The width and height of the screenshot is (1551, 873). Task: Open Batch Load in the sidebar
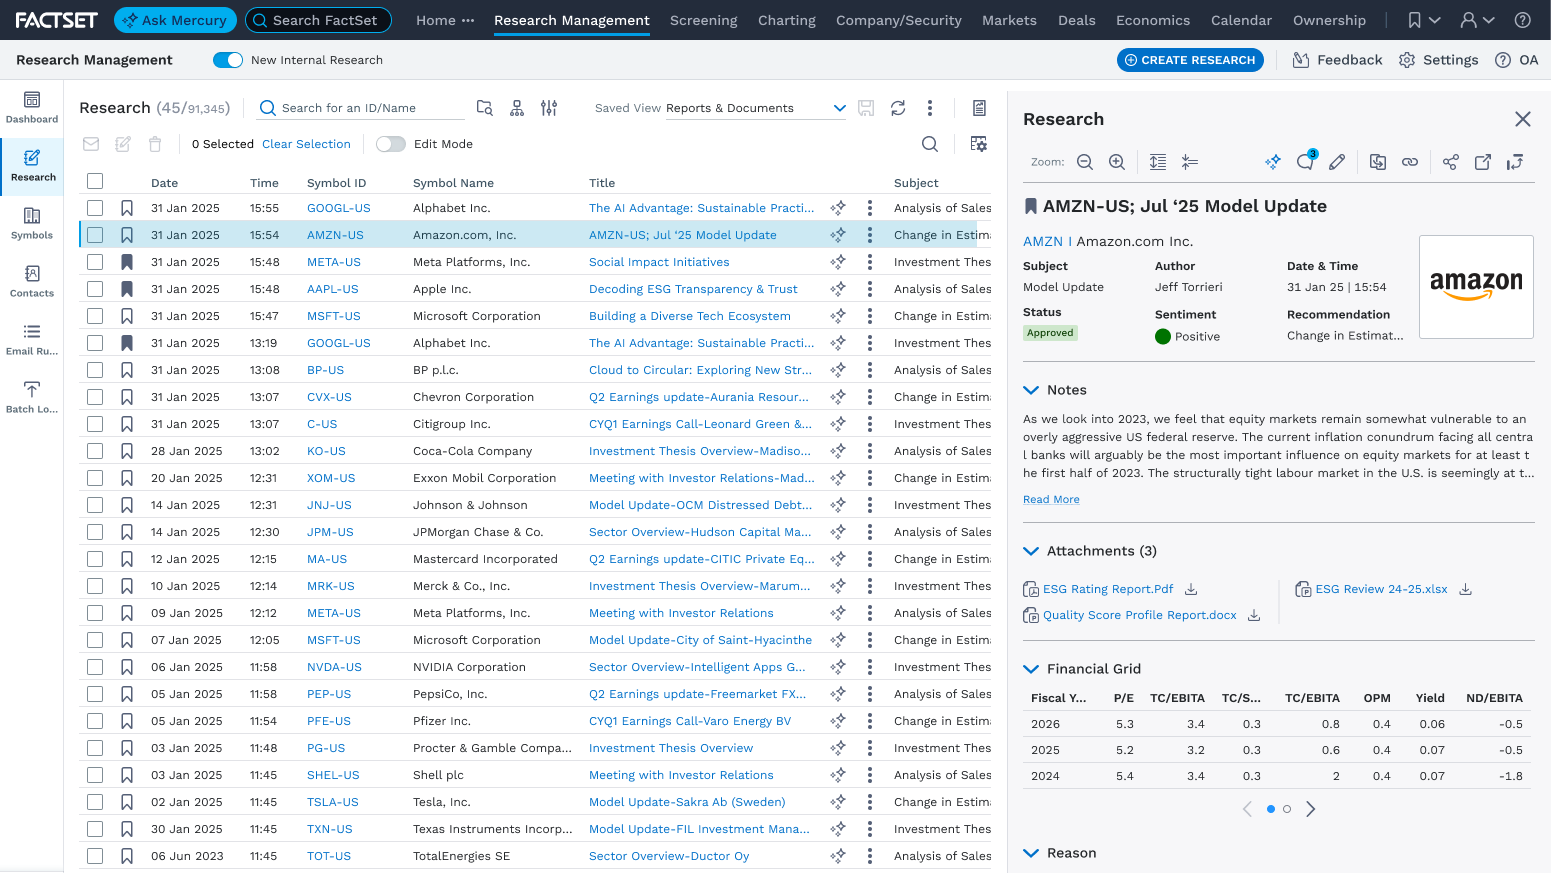click(x=32, y=398)
